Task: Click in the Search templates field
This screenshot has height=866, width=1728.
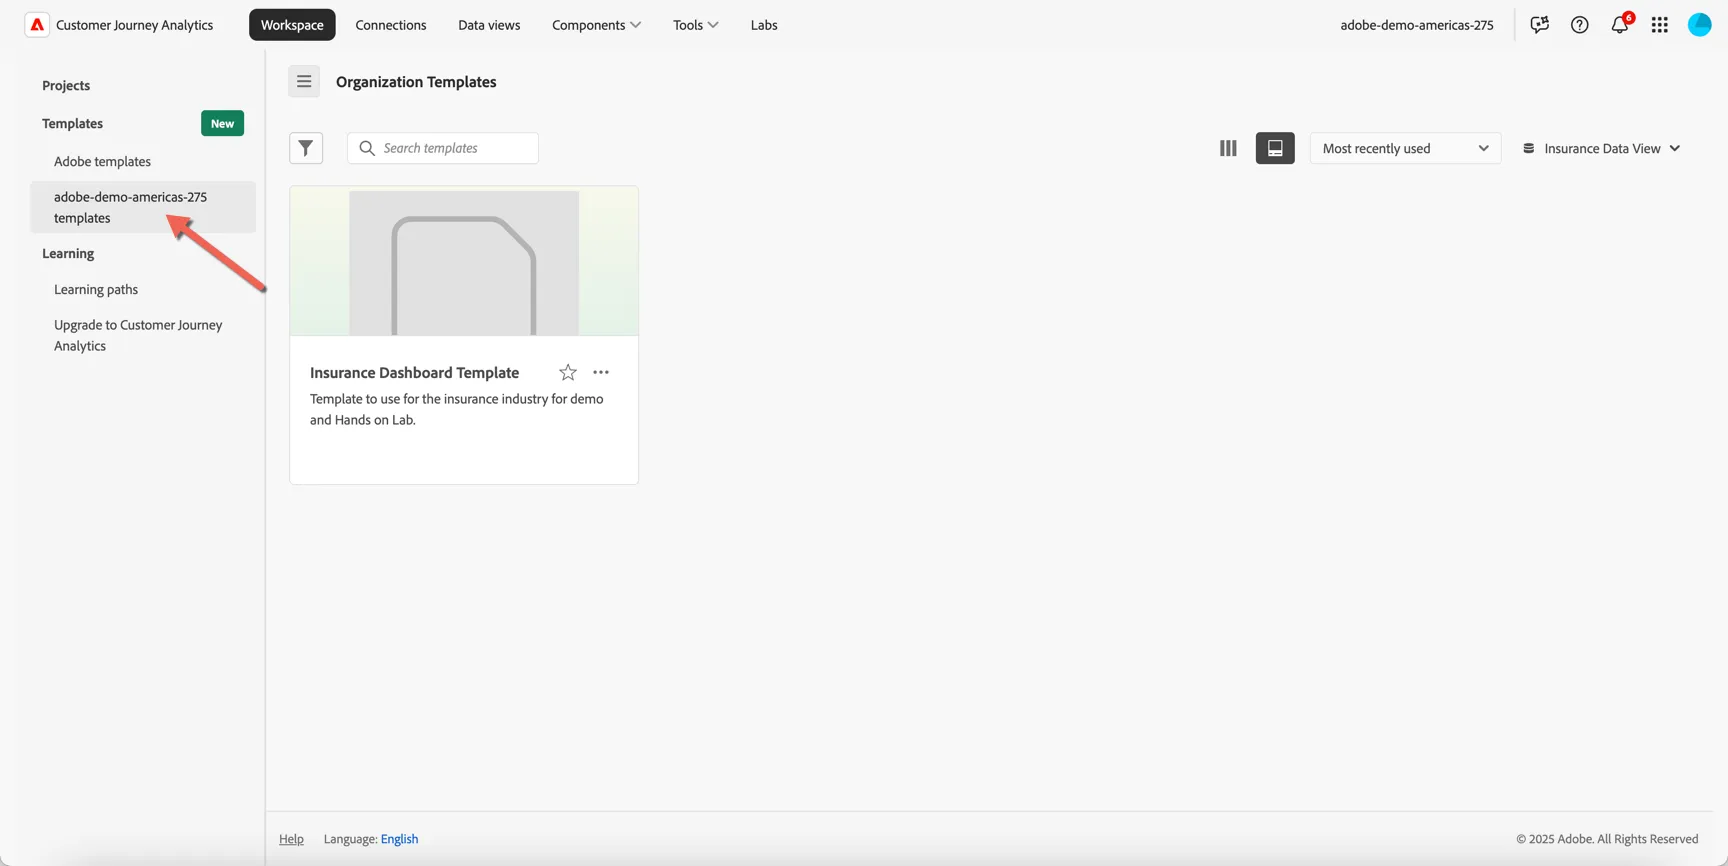Action: pos(443,148)
